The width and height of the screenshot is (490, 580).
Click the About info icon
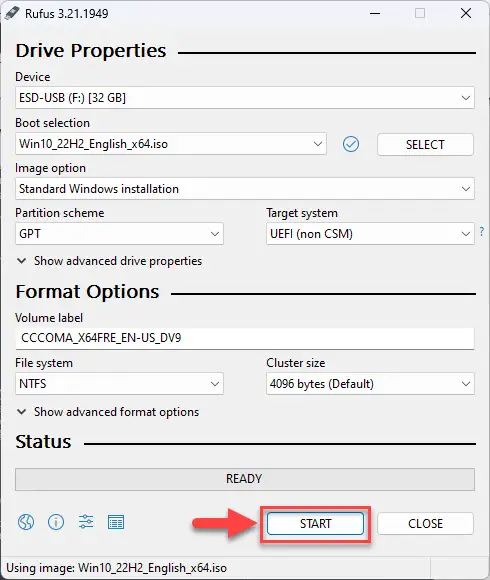tap(56, 522)
